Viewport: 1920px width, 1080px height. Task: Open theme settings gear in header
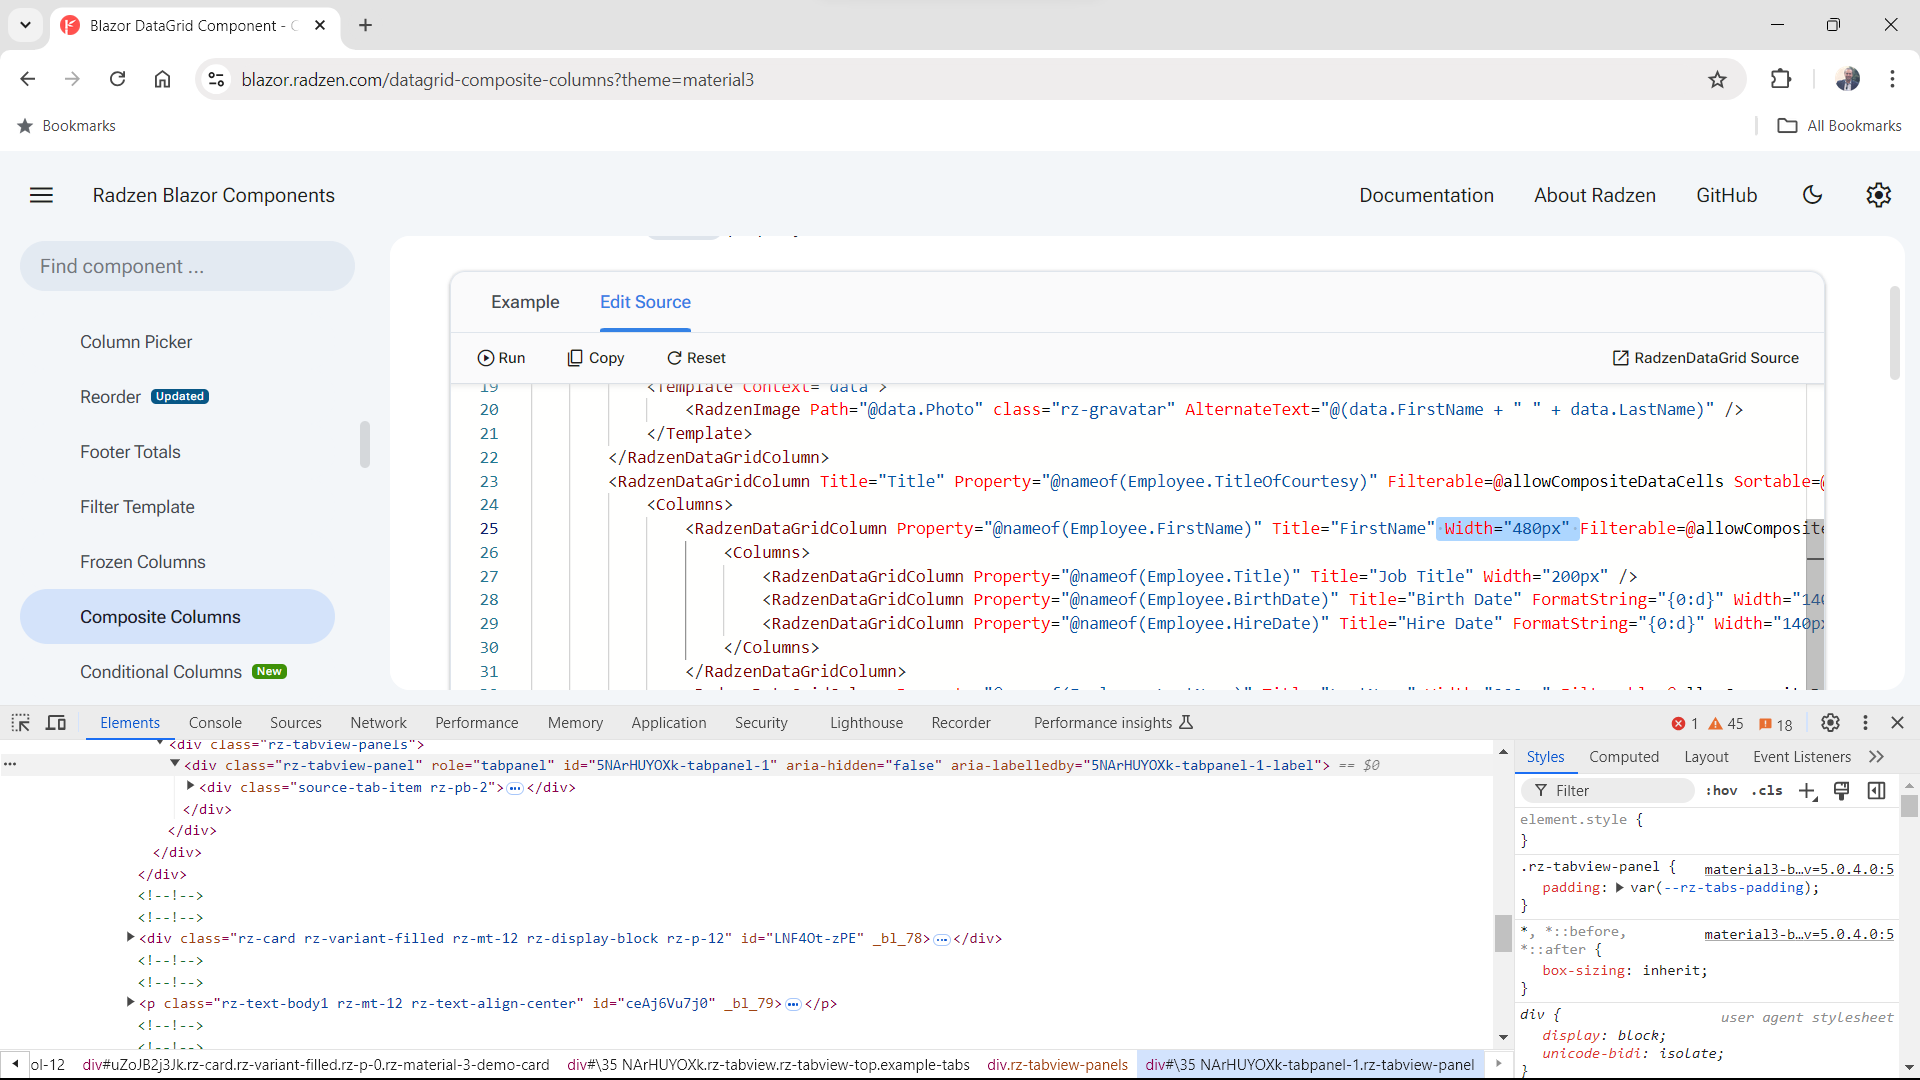coord(1878,195)
